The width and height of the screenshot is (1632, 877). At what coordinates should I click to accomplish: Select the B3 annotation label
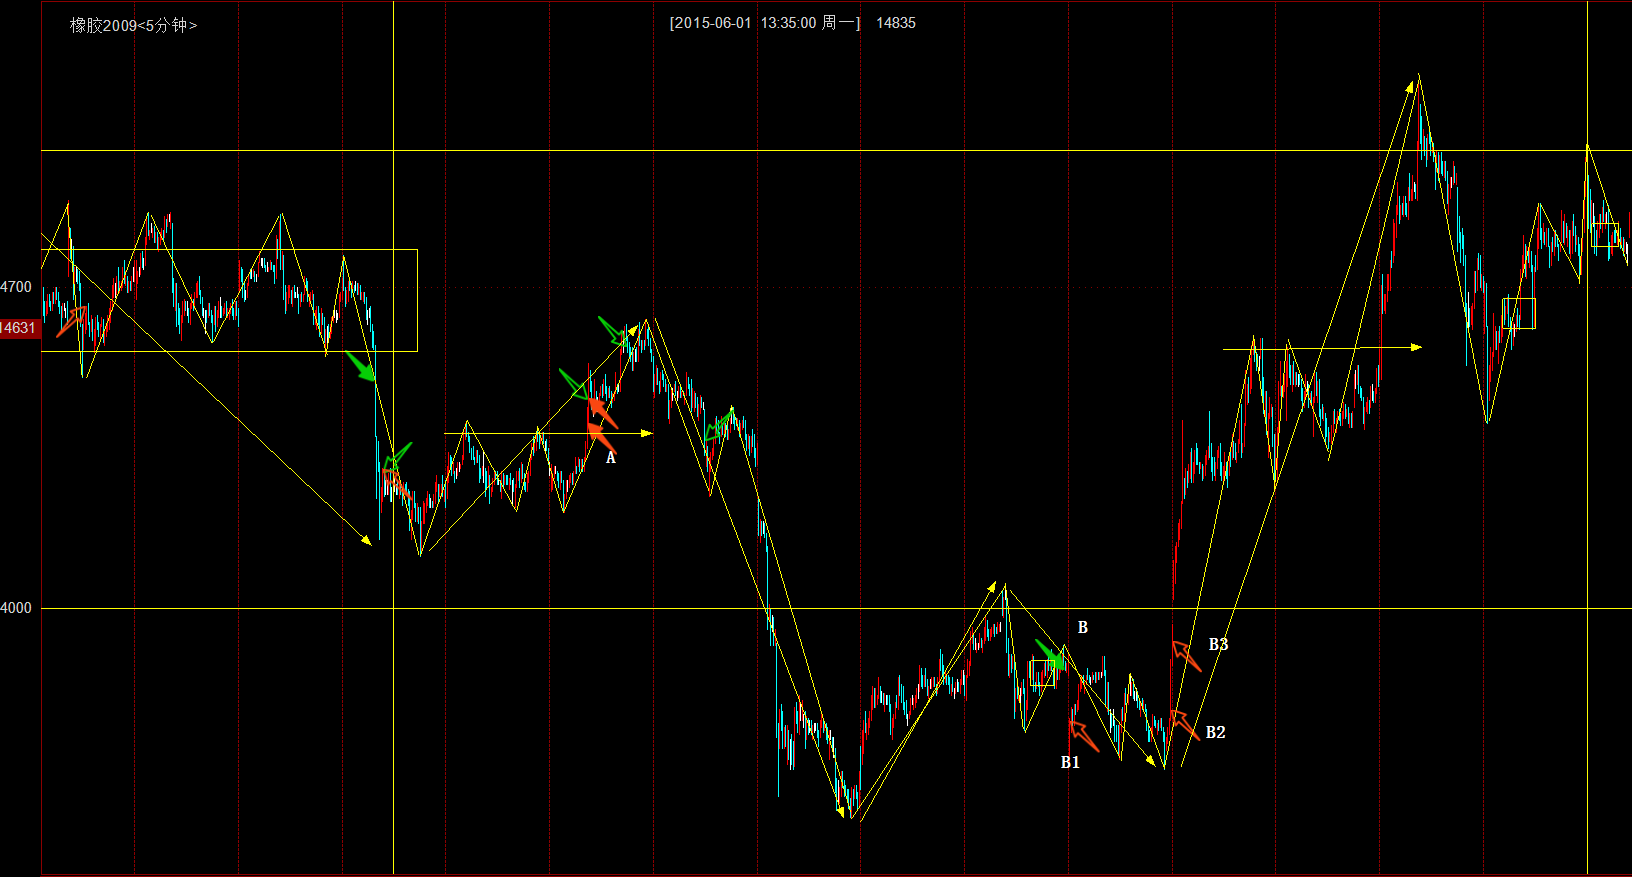[x=1218, y=644]
